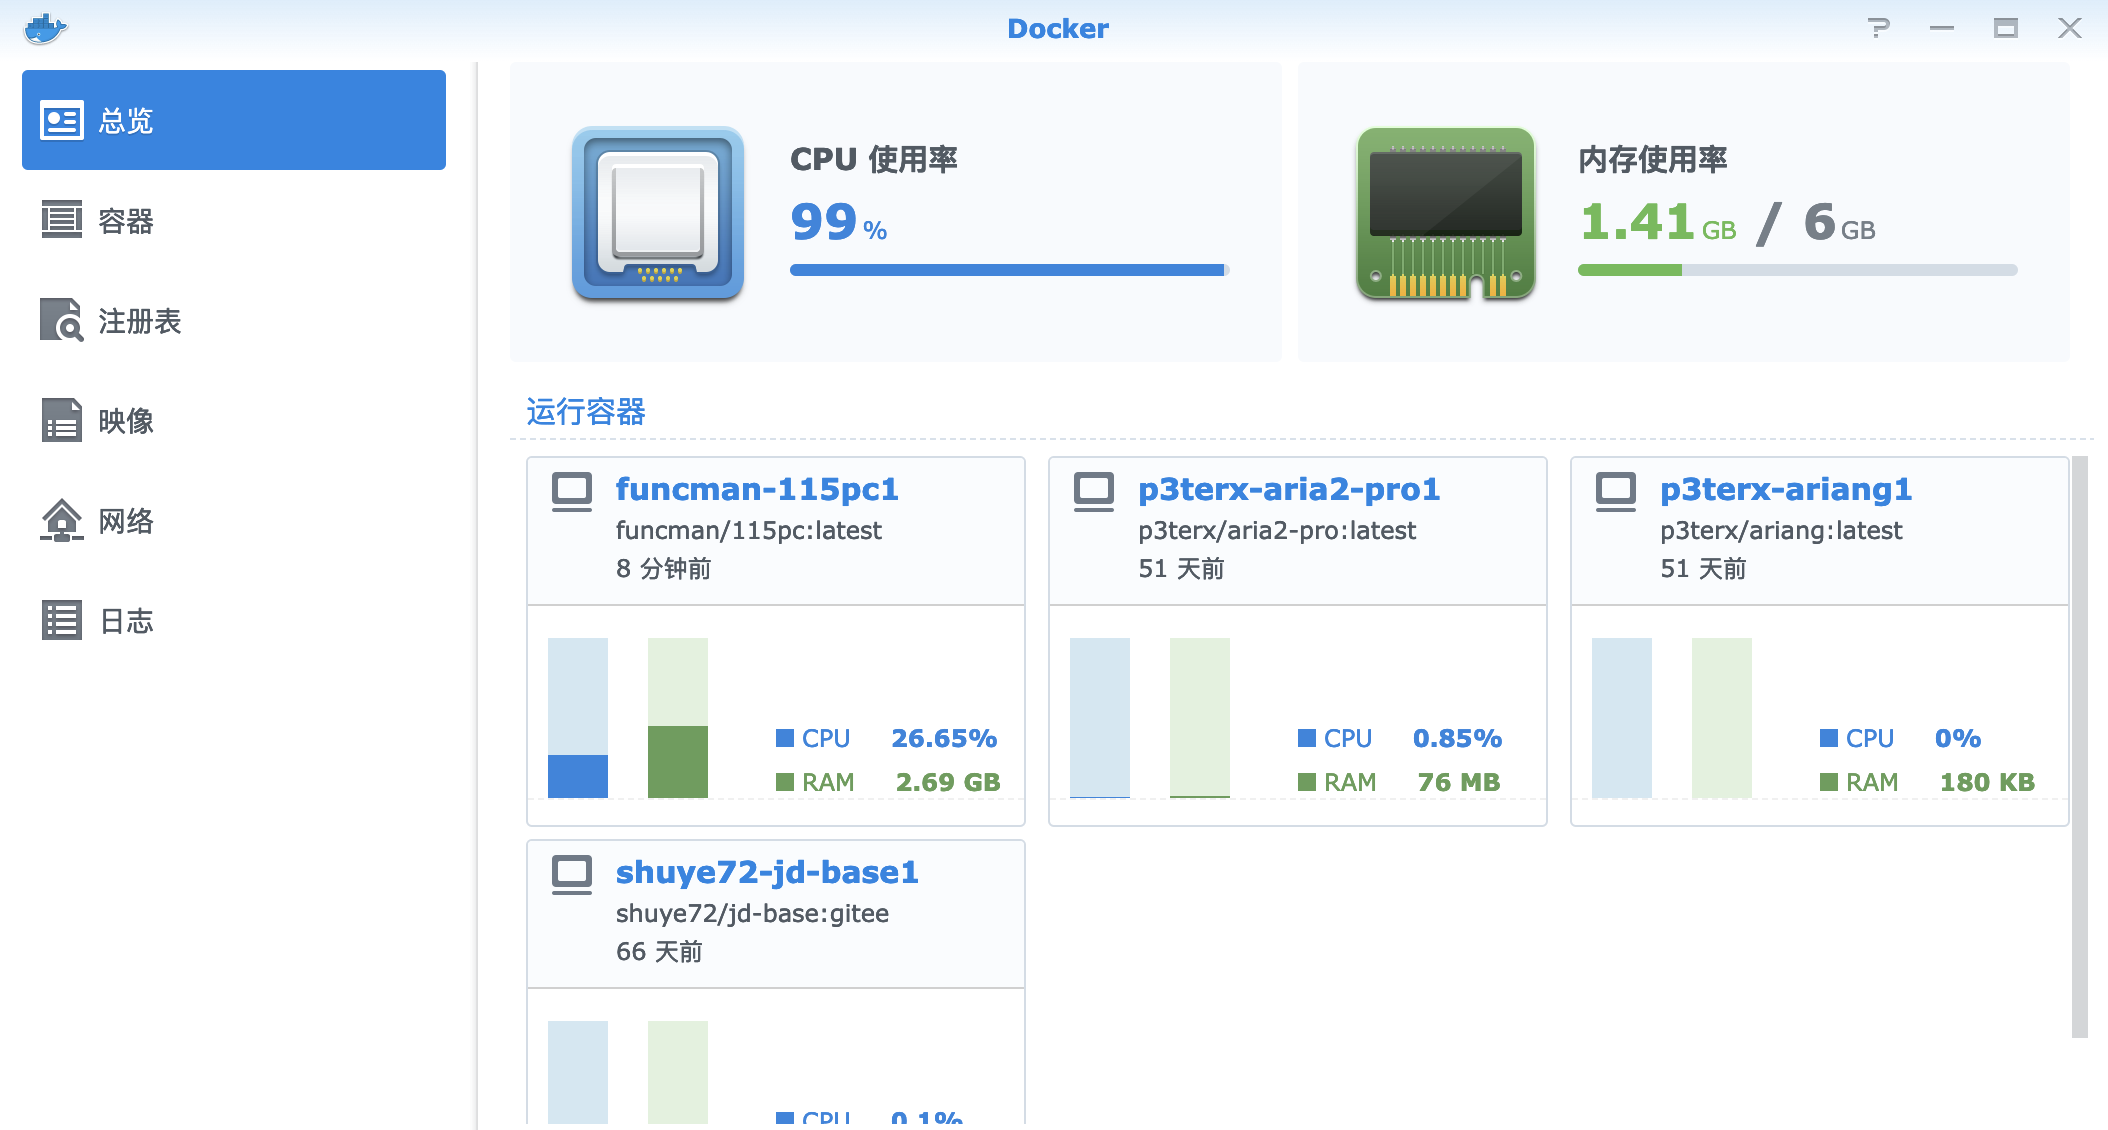
Task: Click the 26.65% CPU value
Action: pyautogui.click(x=944, y=738)
